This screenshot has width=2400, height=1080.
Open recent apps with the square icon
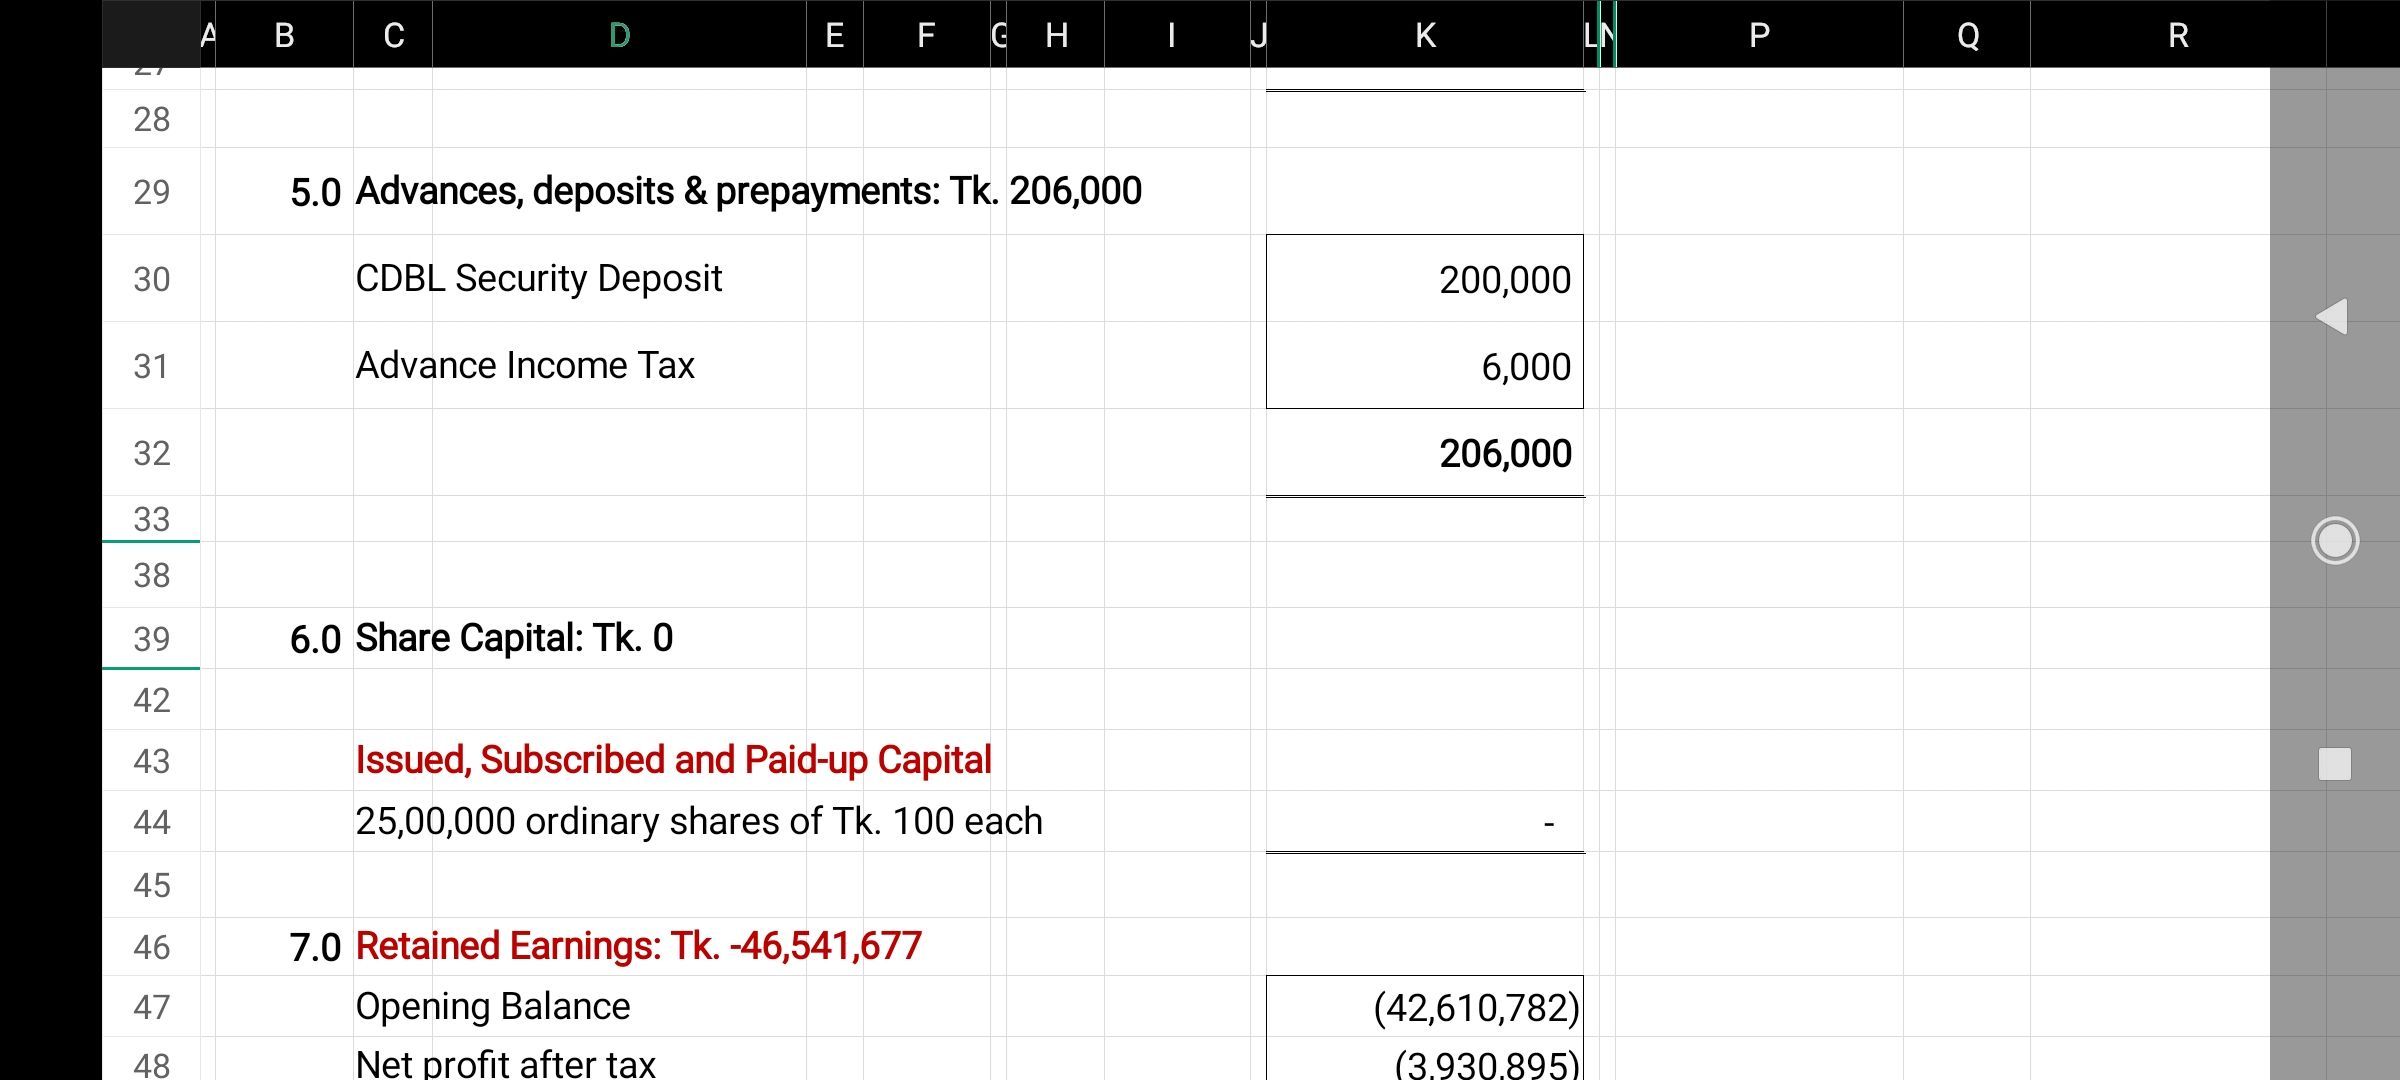coord(2334,763)
